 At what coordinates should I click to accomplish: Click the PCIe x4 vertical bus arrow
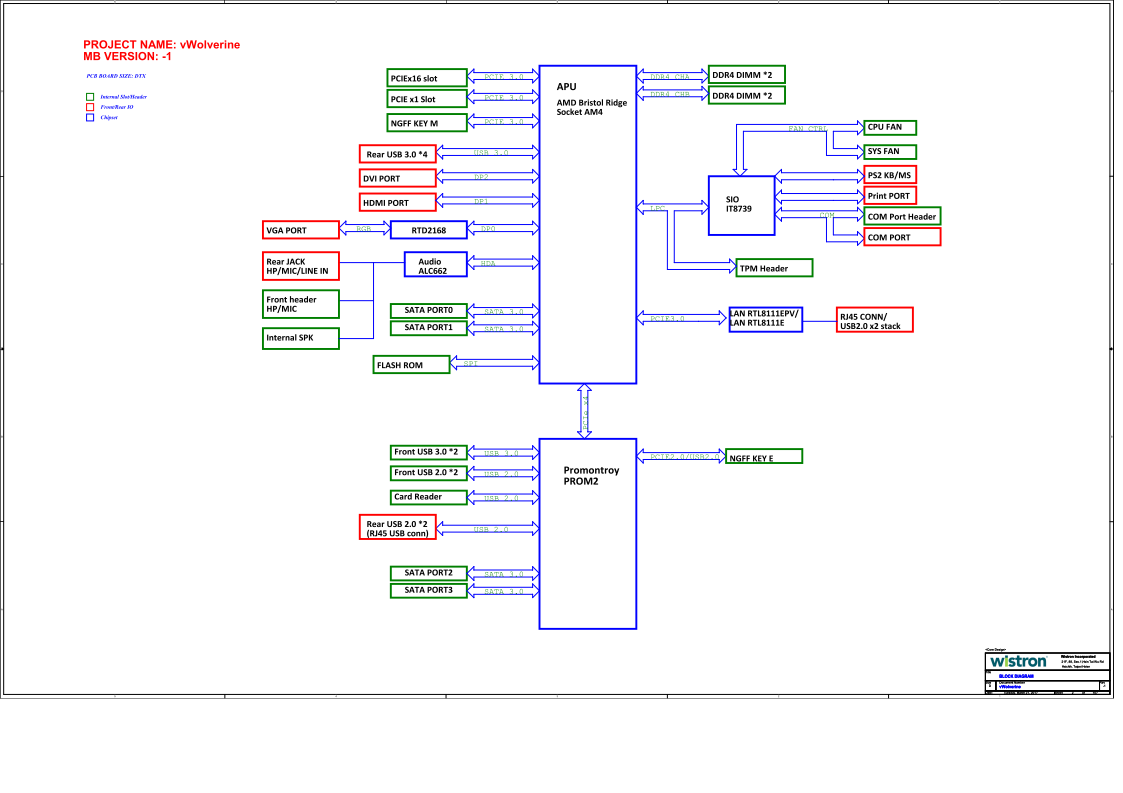(x=585, y=411)
